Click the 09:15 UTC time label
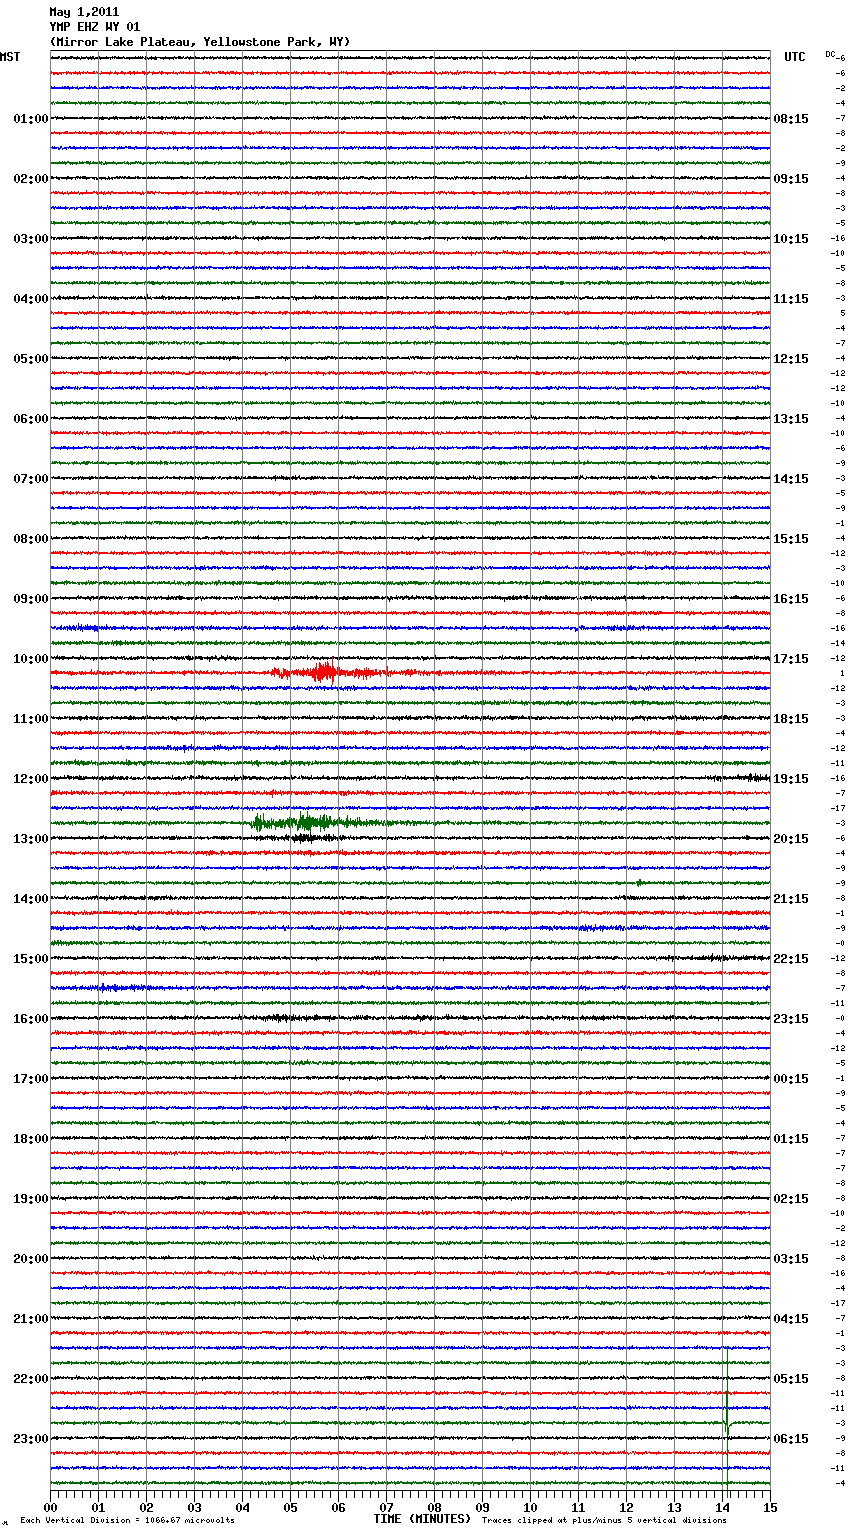850x1534 pixels. click(791, 179)
